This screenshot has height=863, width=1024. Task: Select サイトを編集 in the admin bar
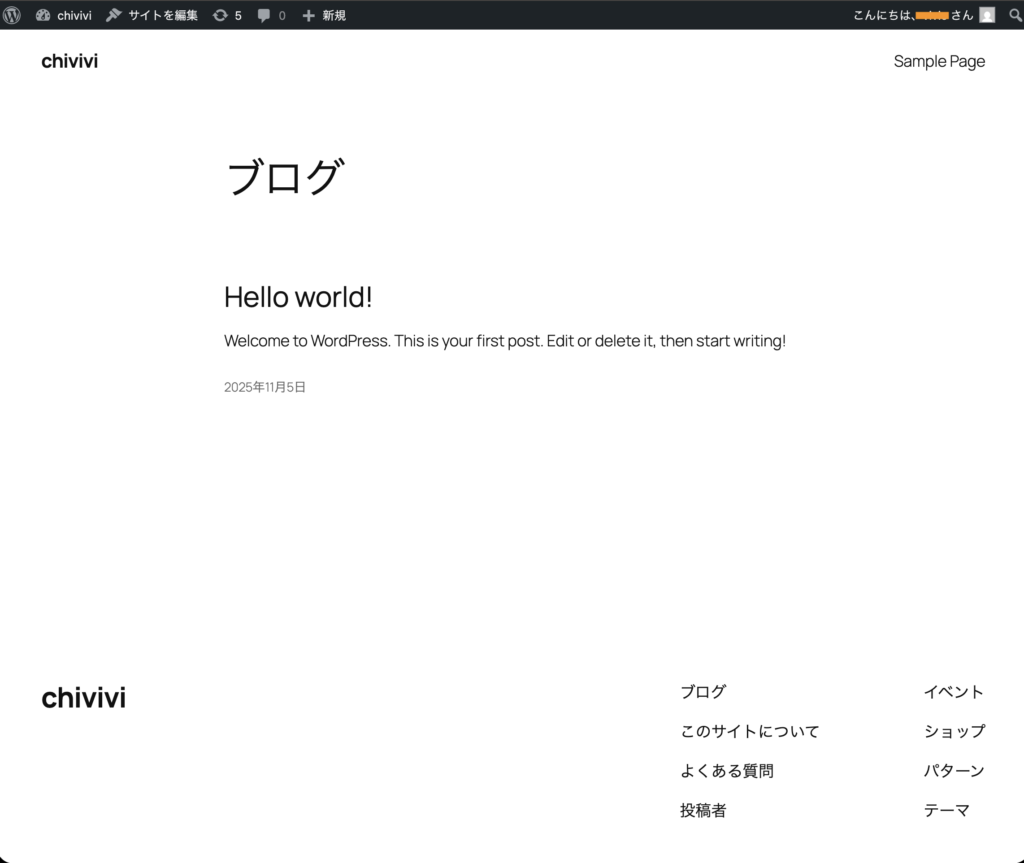163,15
